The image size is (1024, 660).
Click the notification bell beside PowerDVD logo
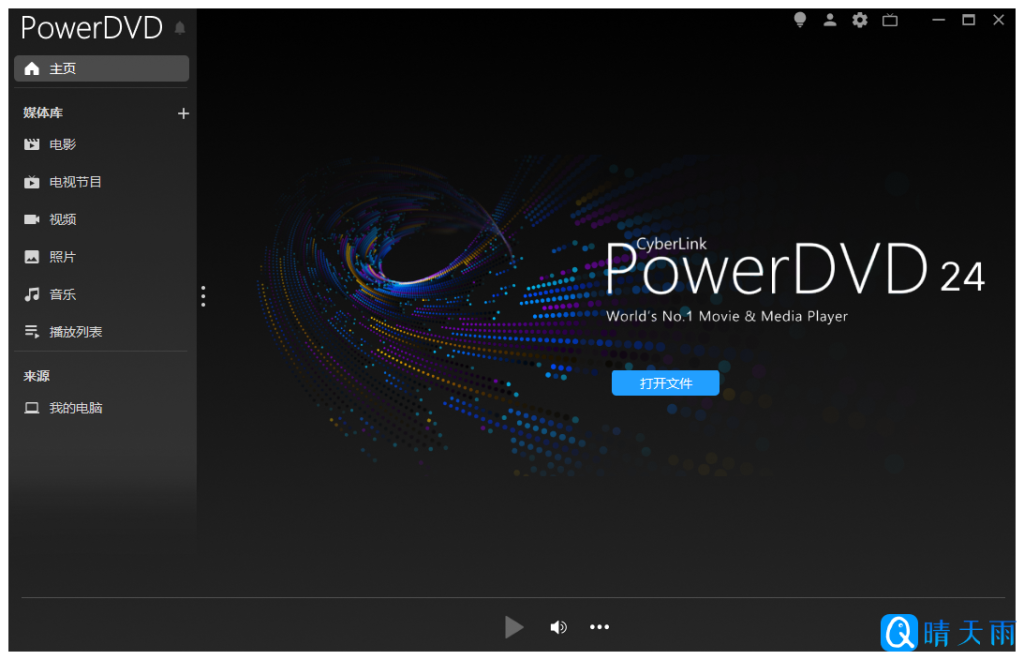tap(180, 28)
